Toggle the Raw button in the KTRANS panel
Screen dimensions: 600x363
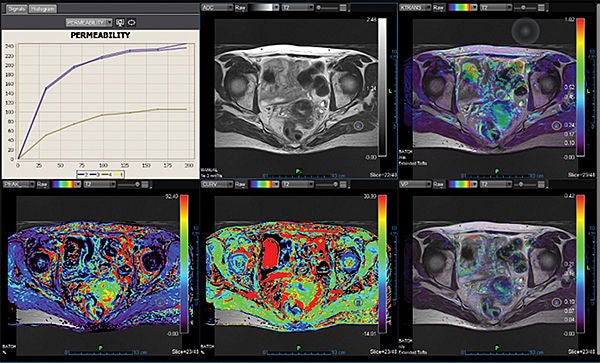pos(439,7)
